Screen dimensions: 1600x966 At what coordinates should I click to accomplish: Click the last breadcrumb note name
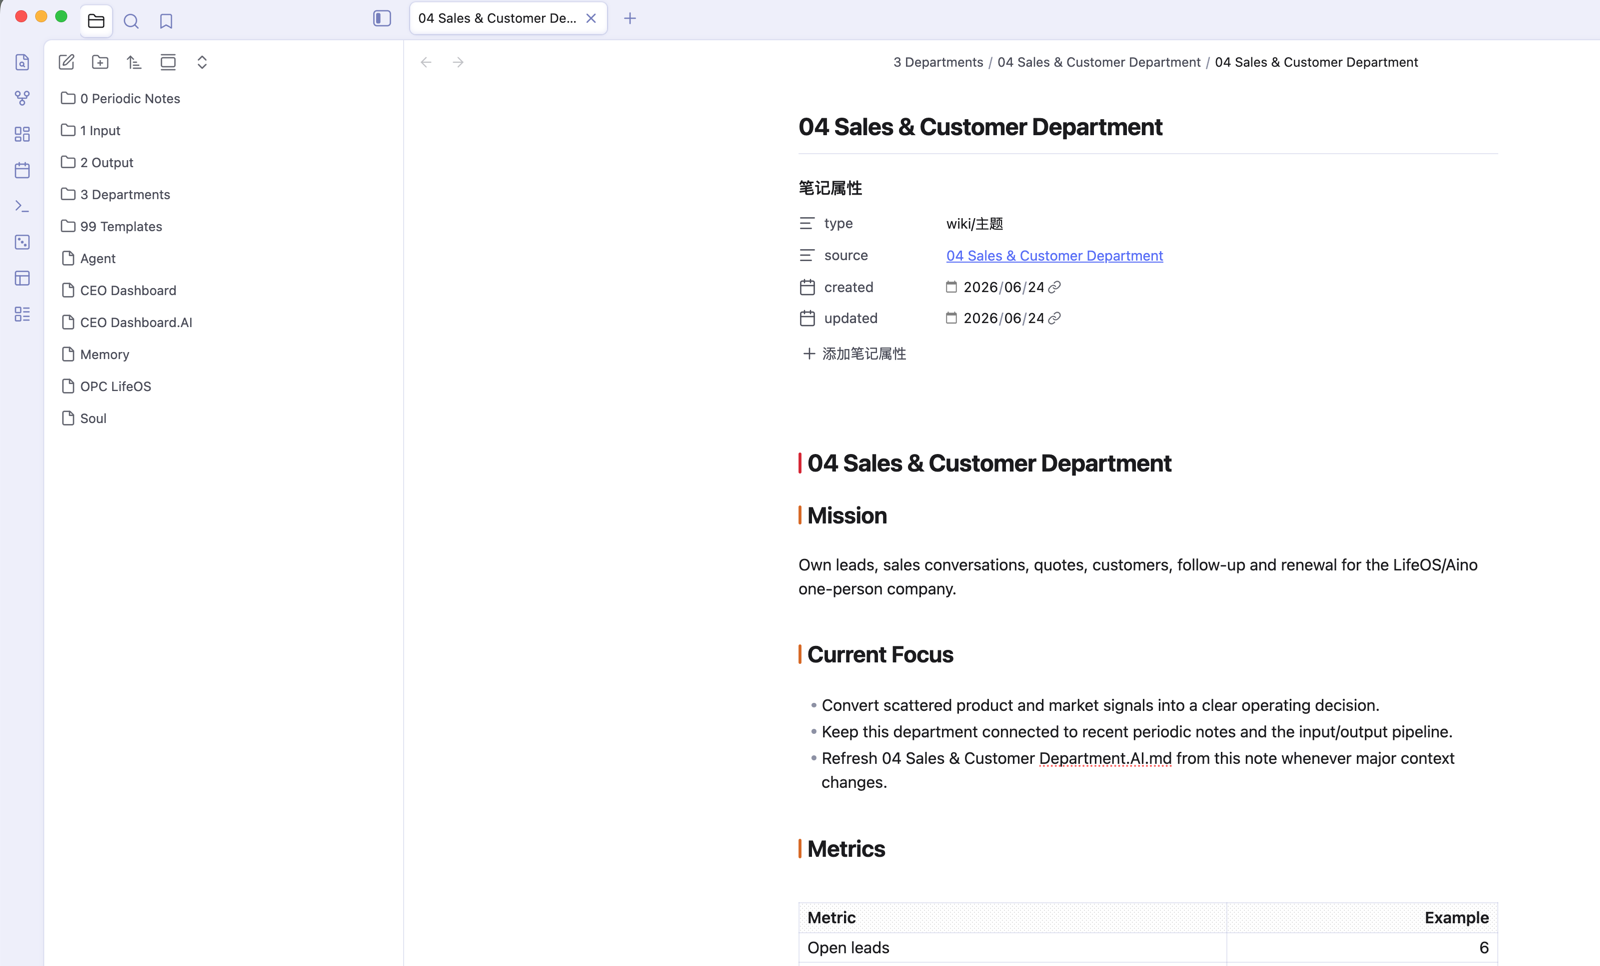tap(1316, 62)
